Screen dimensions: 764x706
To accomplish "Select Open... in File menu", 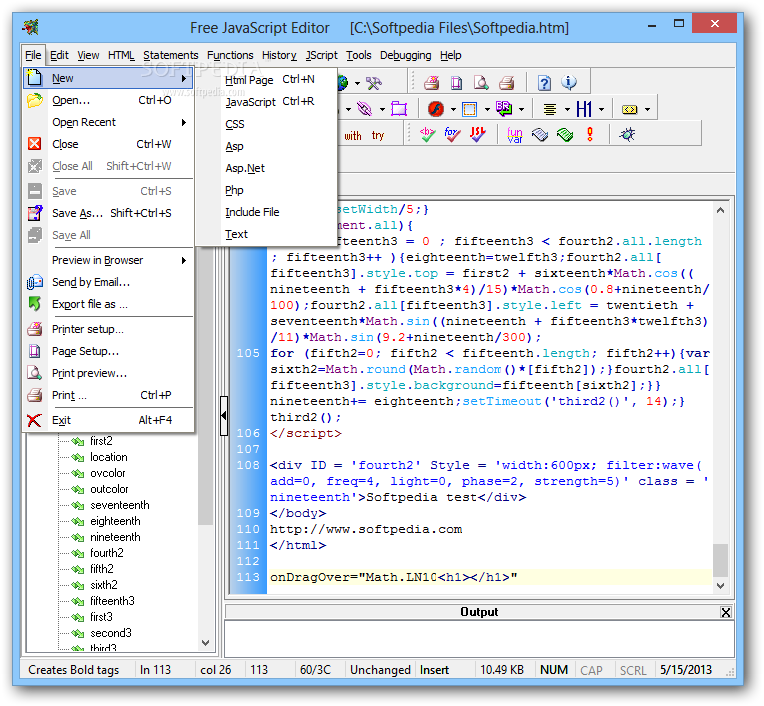I will [108, 100].
